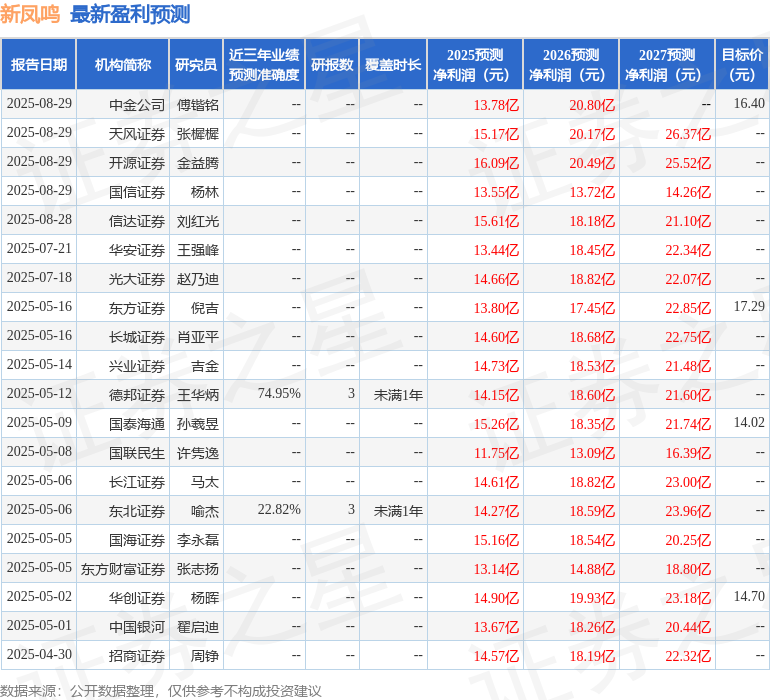770x700 pixels.
Task: Click the accuracy value 74.95%
Action: 279,393
